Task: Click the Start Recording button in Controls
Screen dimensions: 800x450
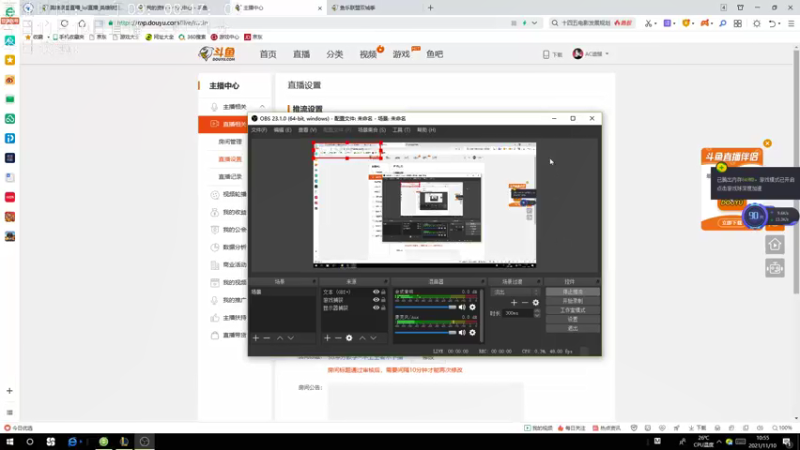Action: pyautogui.click(x=572, y=301)
